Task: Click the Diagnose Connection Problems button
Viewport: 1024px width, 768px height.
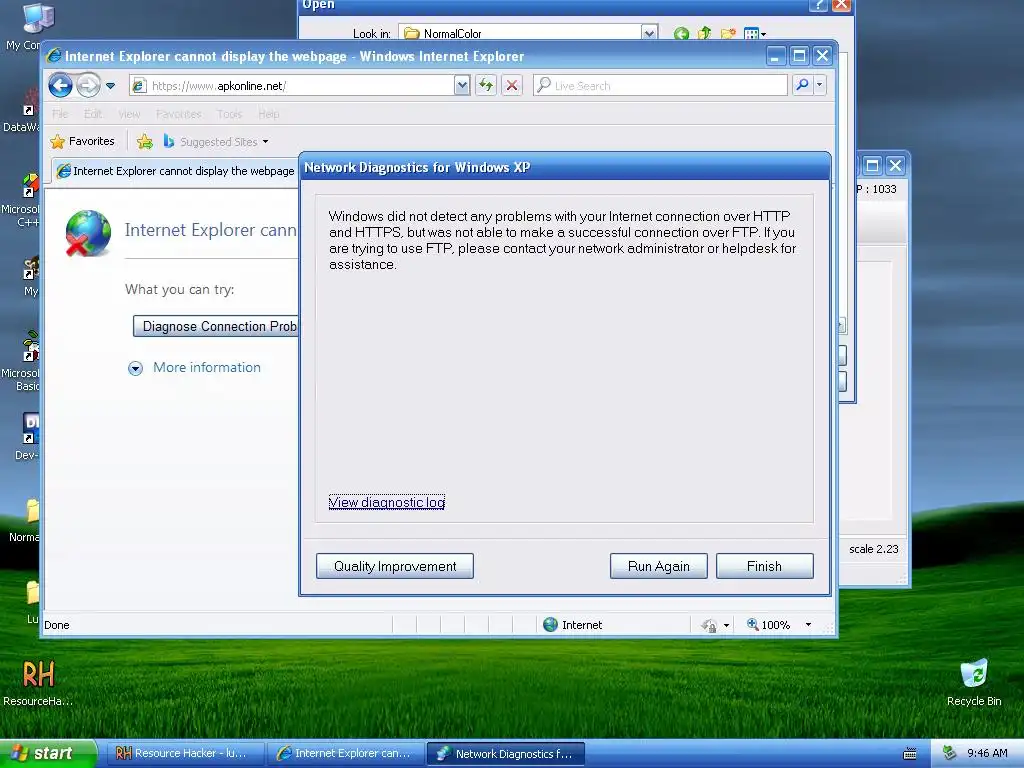Action: pos(216,326)
